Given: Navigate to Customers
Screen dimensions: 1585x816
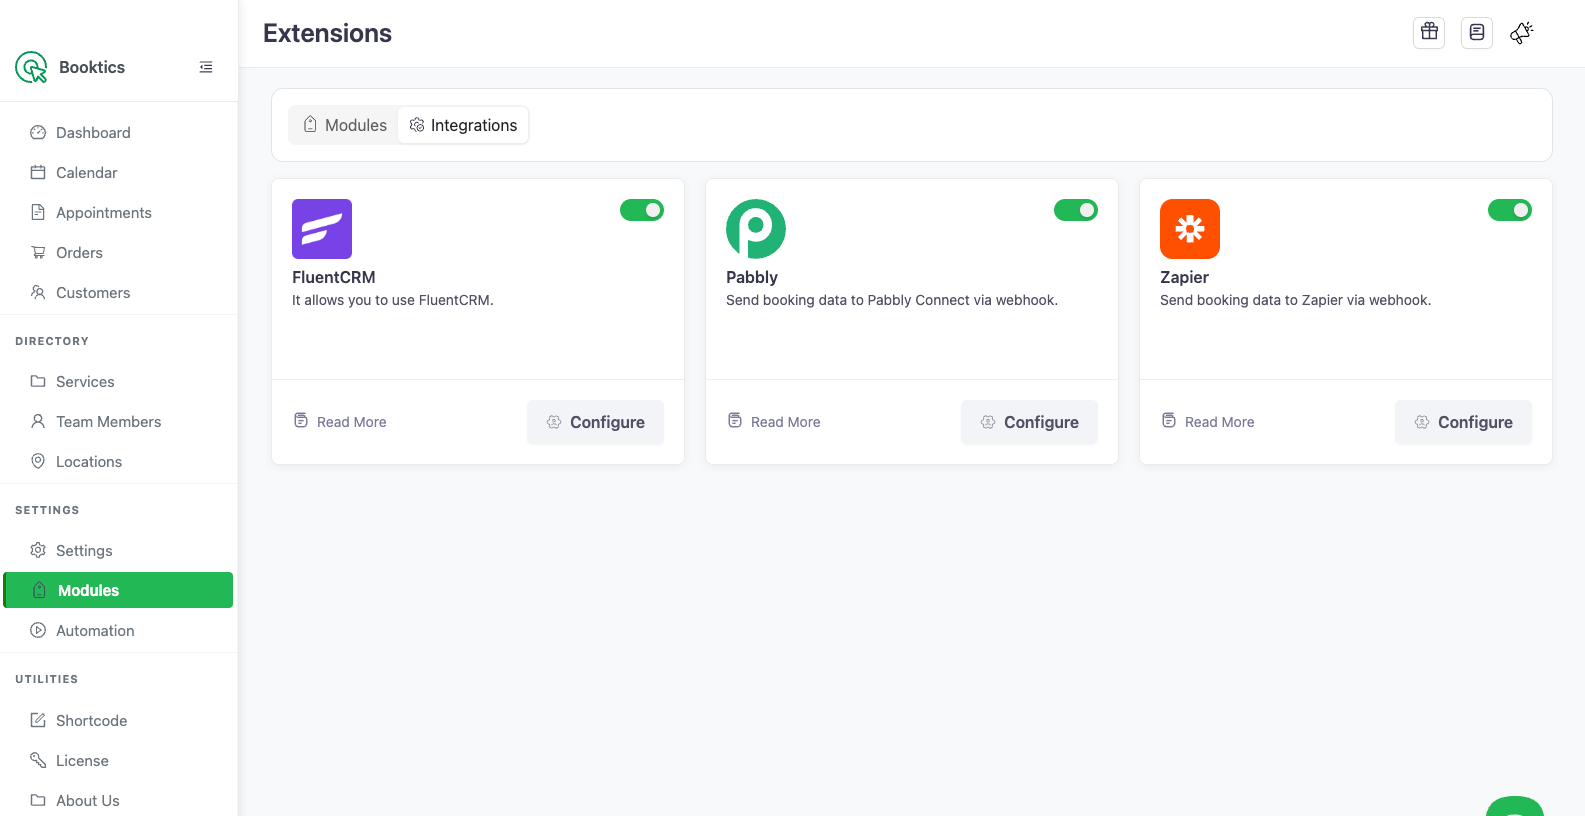Looking at the screenshot, I should [x=118, y=292].
